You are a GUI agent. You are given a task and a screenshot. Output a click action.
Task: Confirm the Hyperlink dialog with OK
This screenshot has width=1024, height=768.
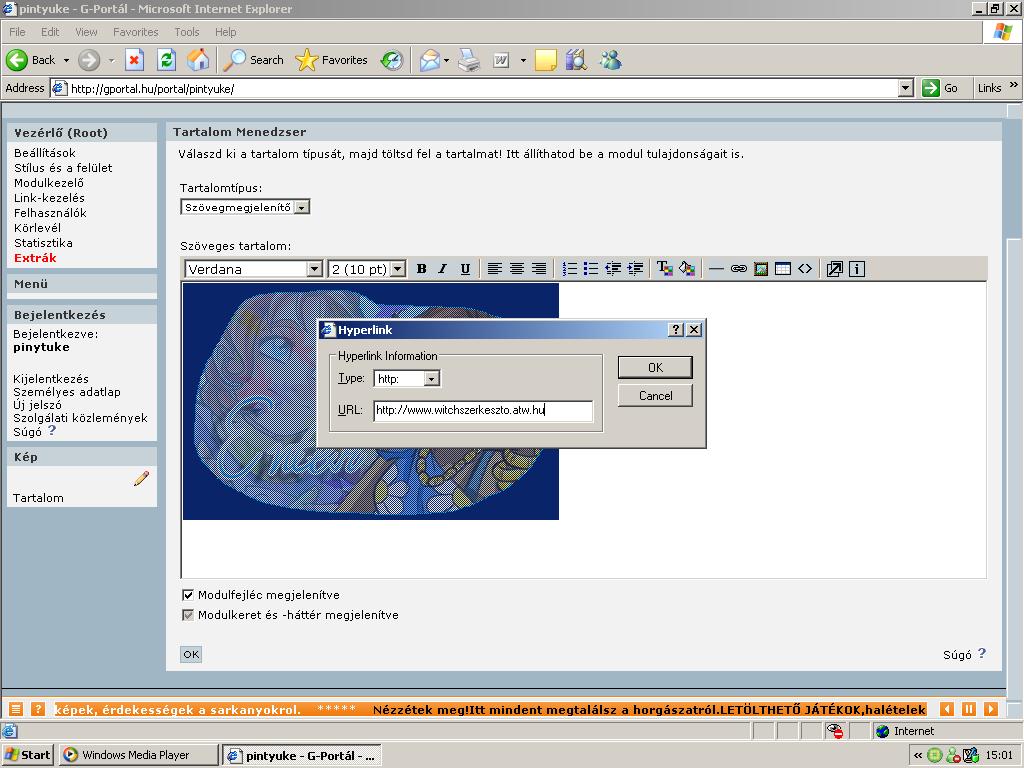655,367
